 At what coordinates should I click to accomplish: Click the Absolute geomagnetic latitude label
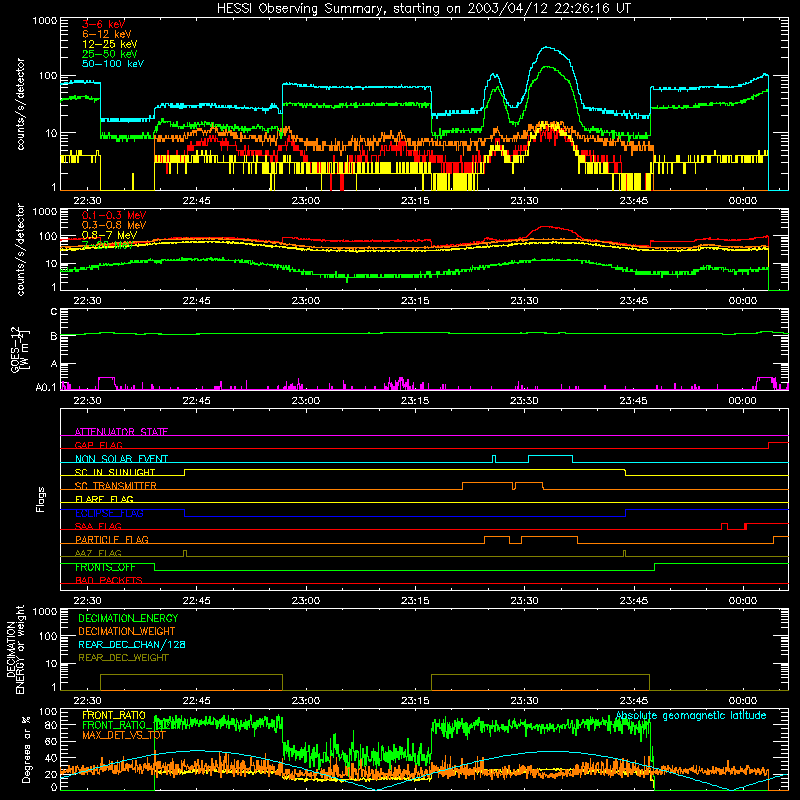[691, 715]
